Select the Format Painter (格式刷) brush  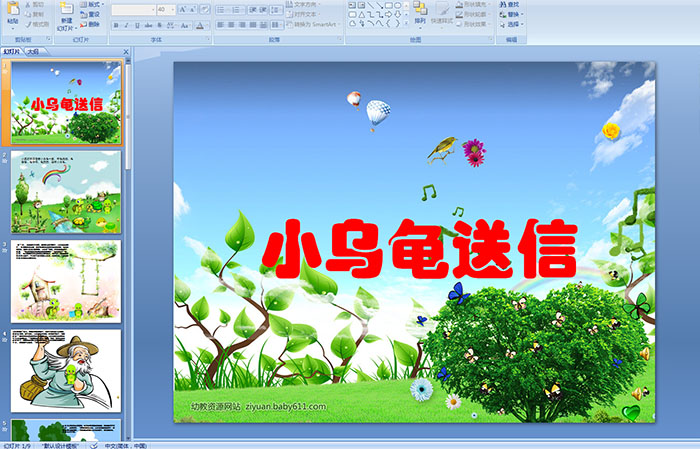point(37,24)
